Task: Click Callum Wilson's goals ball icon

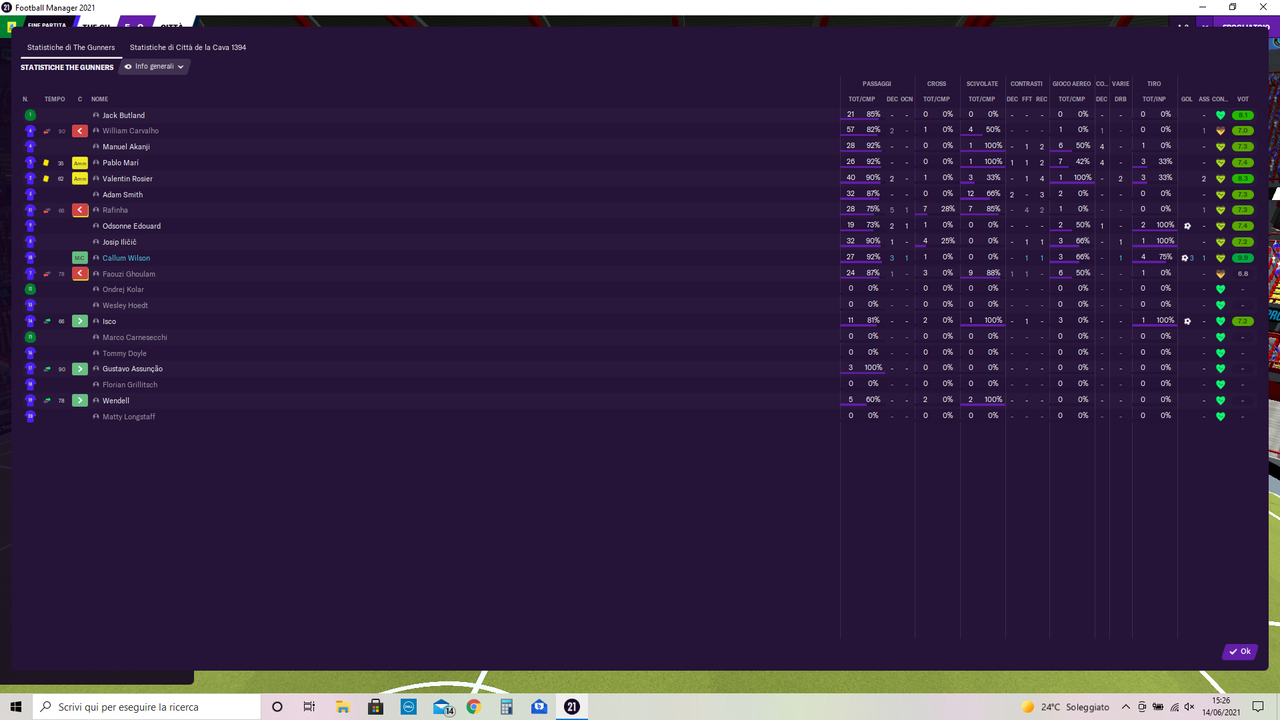Action: pos(1185,258)
